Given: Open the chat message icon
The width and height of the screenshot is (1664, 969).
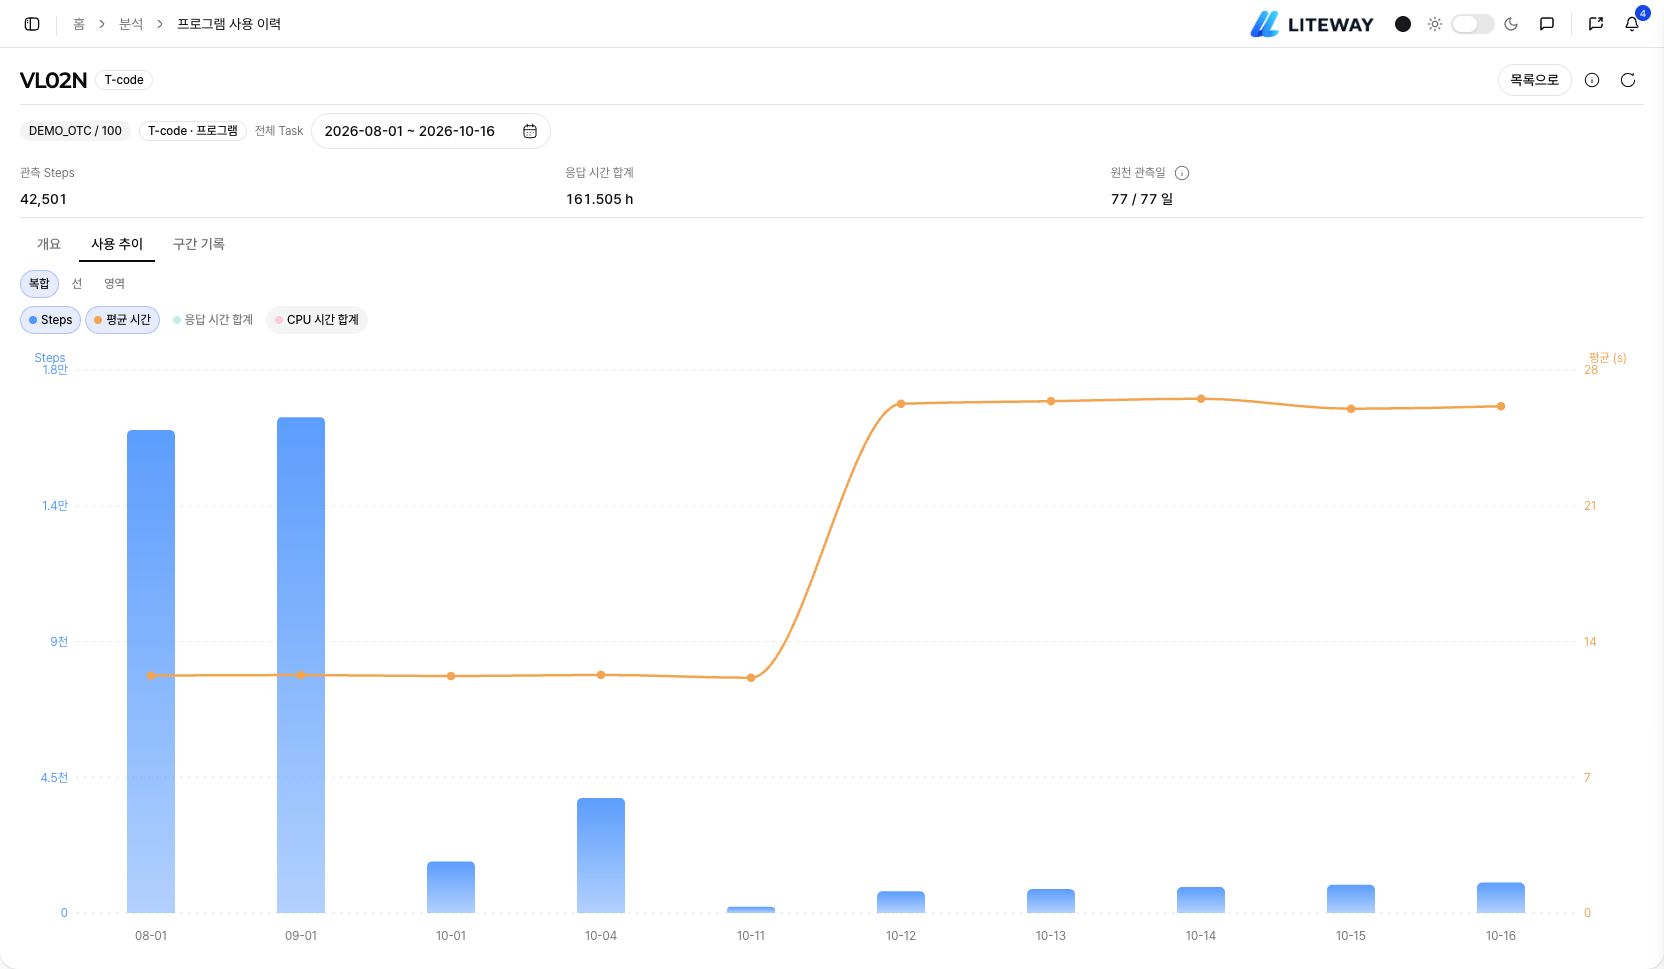Looking at the screenshot, I should point(1547,24).
